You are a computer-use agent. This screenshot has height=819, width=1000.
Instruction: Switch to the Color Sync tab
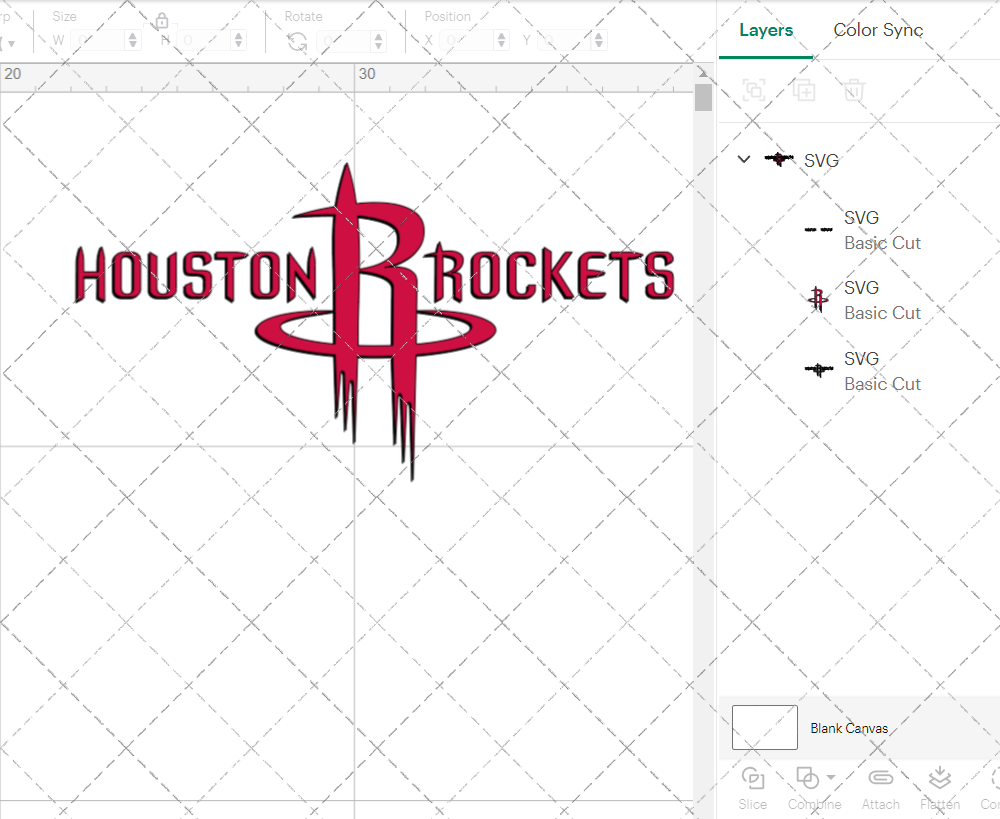point(878,30)
